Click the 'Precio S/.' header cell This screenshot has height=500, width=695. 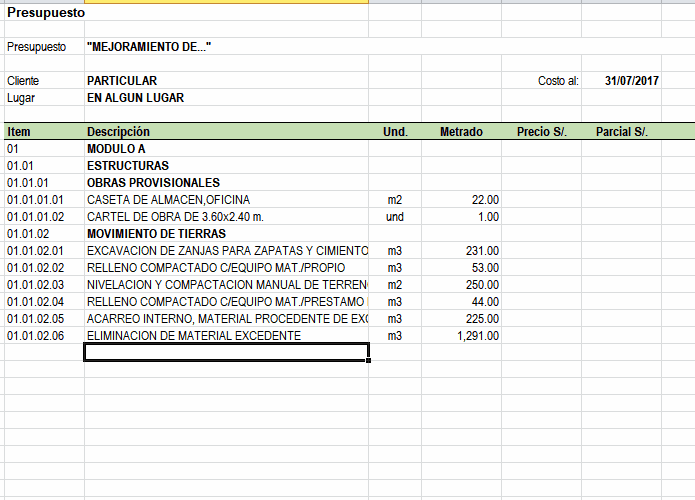click(541, 132)
